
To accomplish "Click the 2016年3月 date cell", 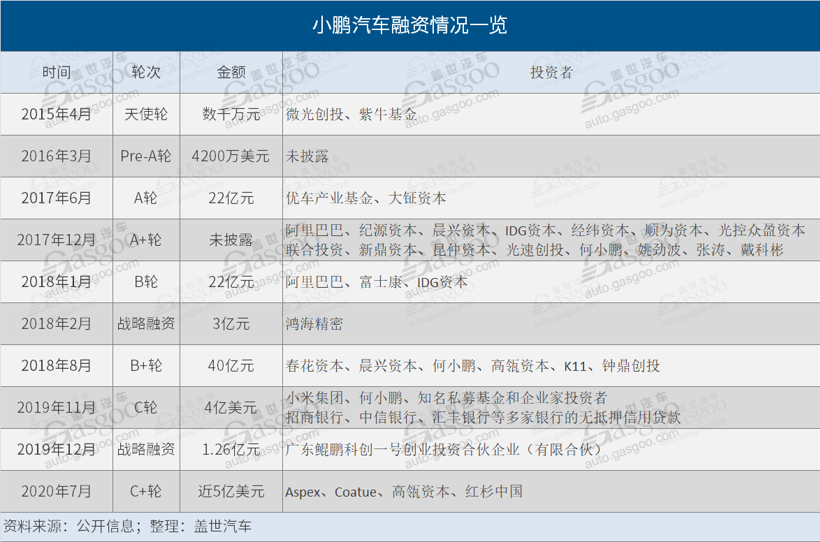I will coord(56,156).
